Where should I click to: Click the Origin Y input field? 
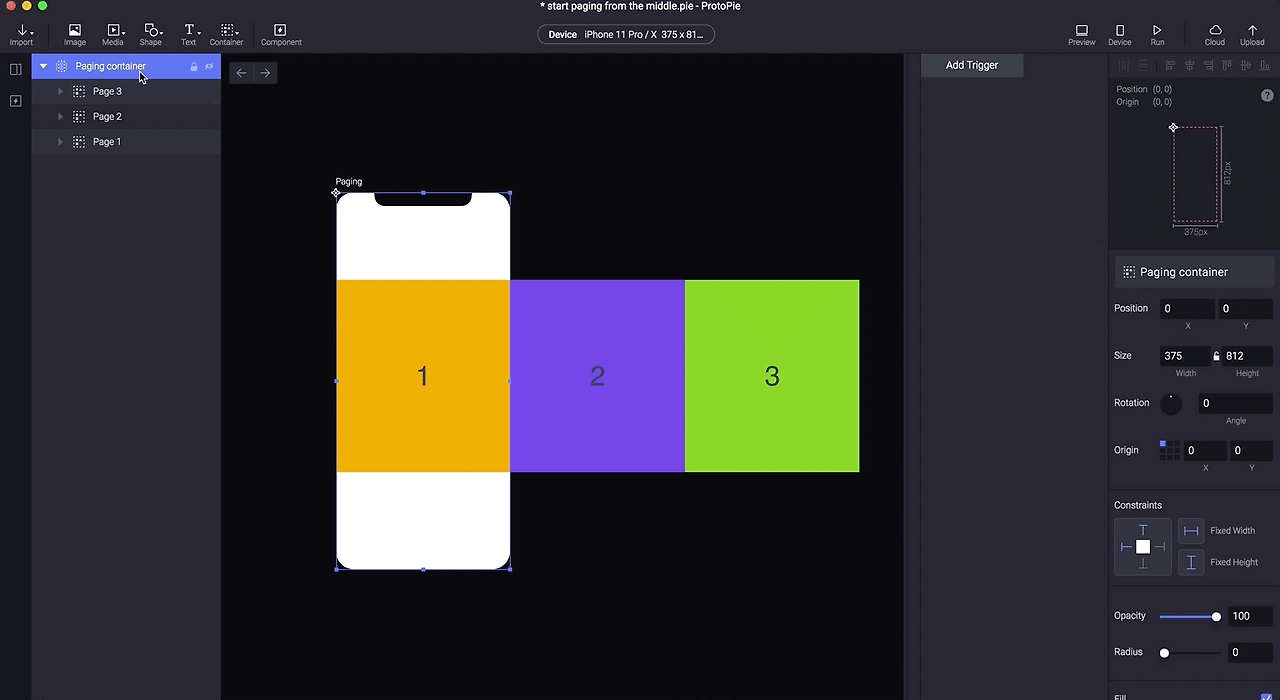point(1252,450)
